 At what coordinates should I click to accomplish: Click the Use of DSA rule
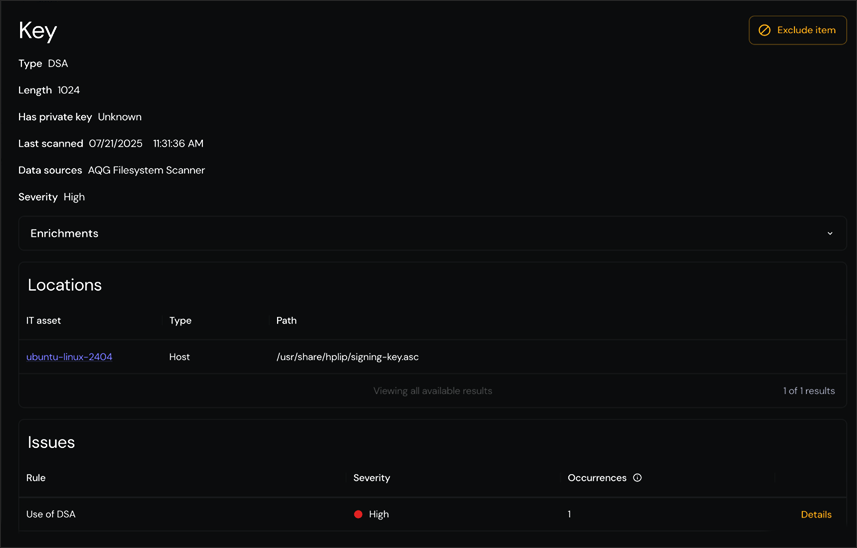pos(51,514)
